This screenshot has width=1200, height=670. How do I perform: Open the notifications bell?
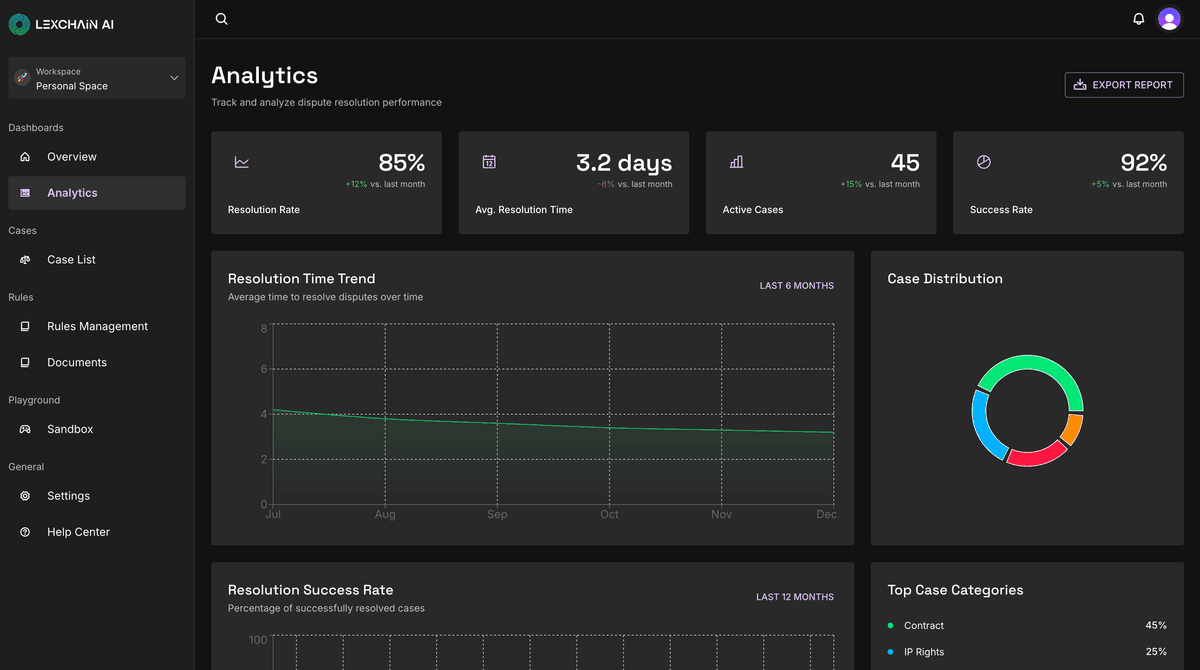1138,19
